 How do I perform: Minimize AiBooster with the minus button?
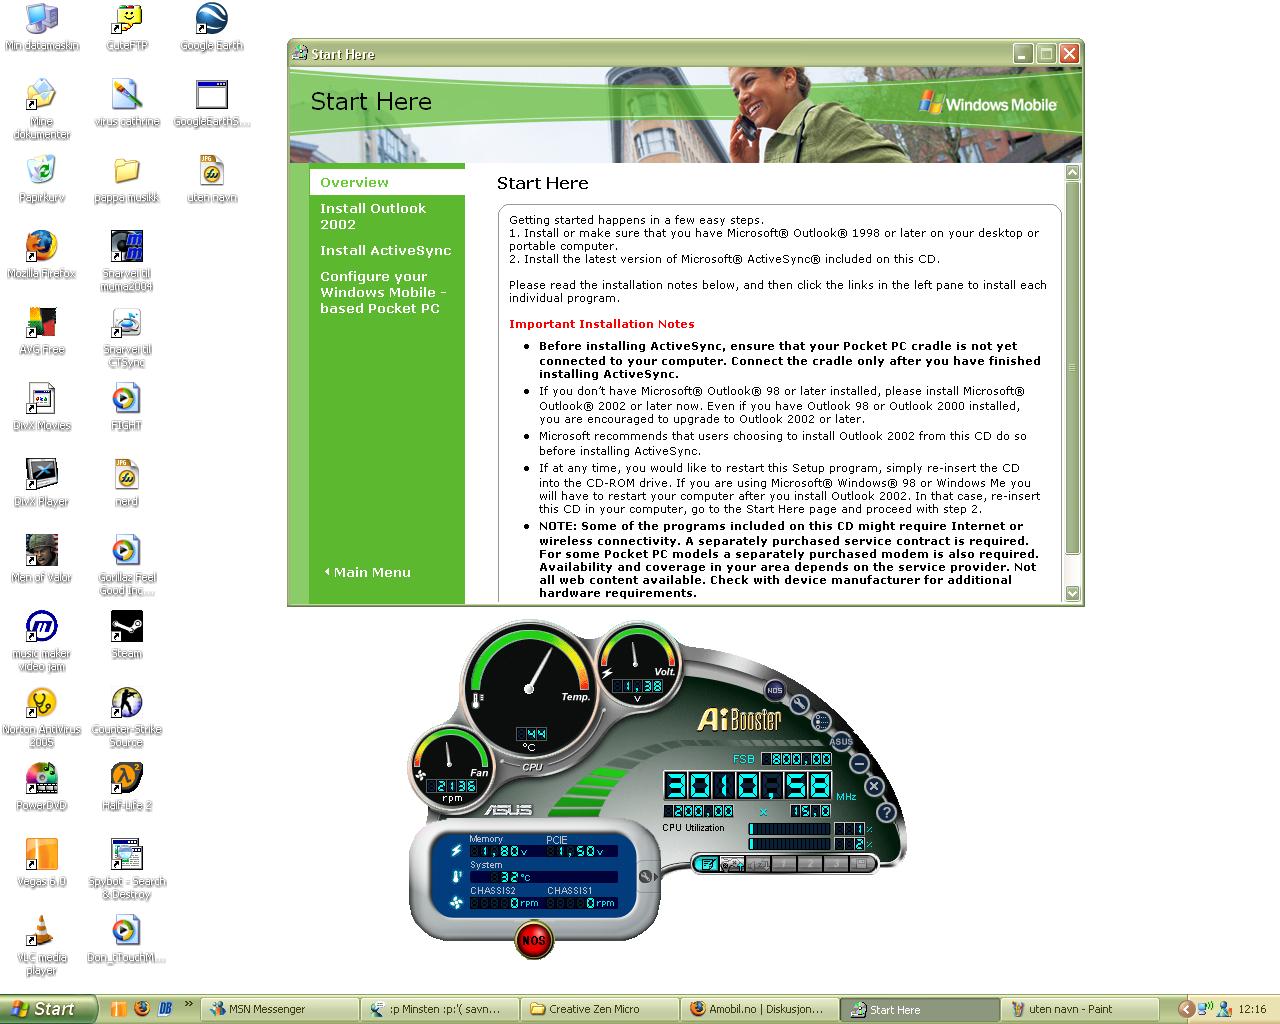tap(859, 763)
